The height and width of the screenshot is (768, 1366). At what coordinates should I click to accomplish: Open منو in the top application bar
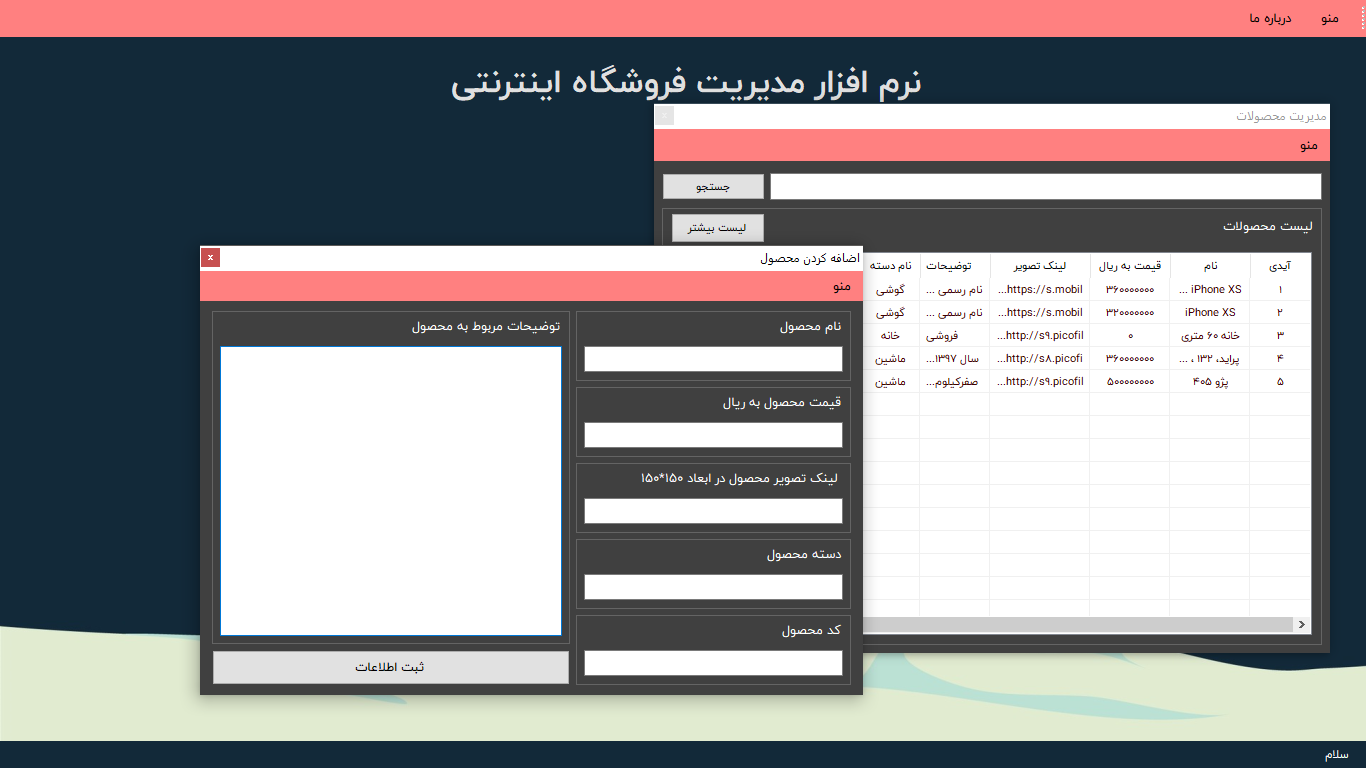point(1329,19)
